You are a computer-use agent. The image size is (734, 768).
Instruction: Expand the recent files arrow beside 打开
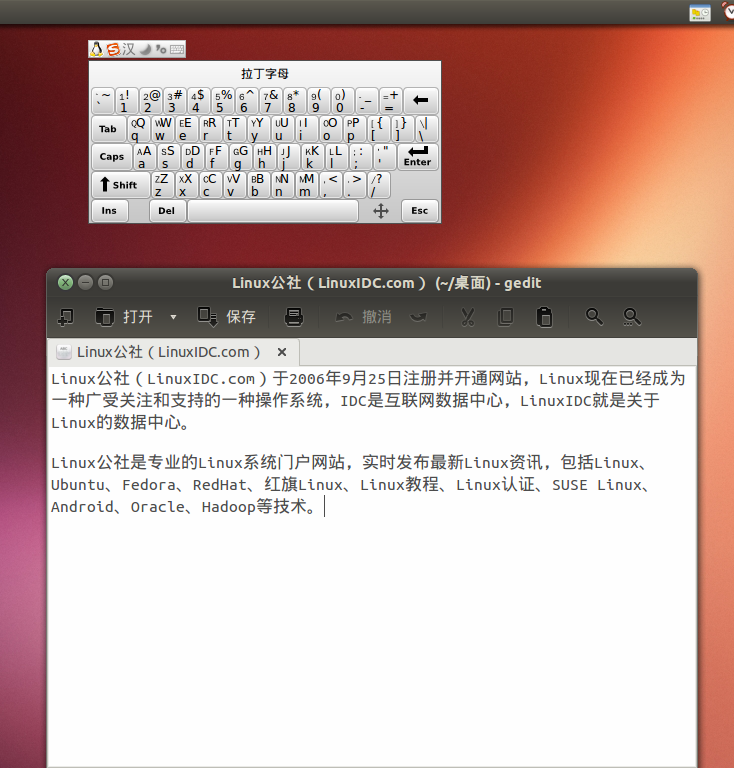click(173, 317)
